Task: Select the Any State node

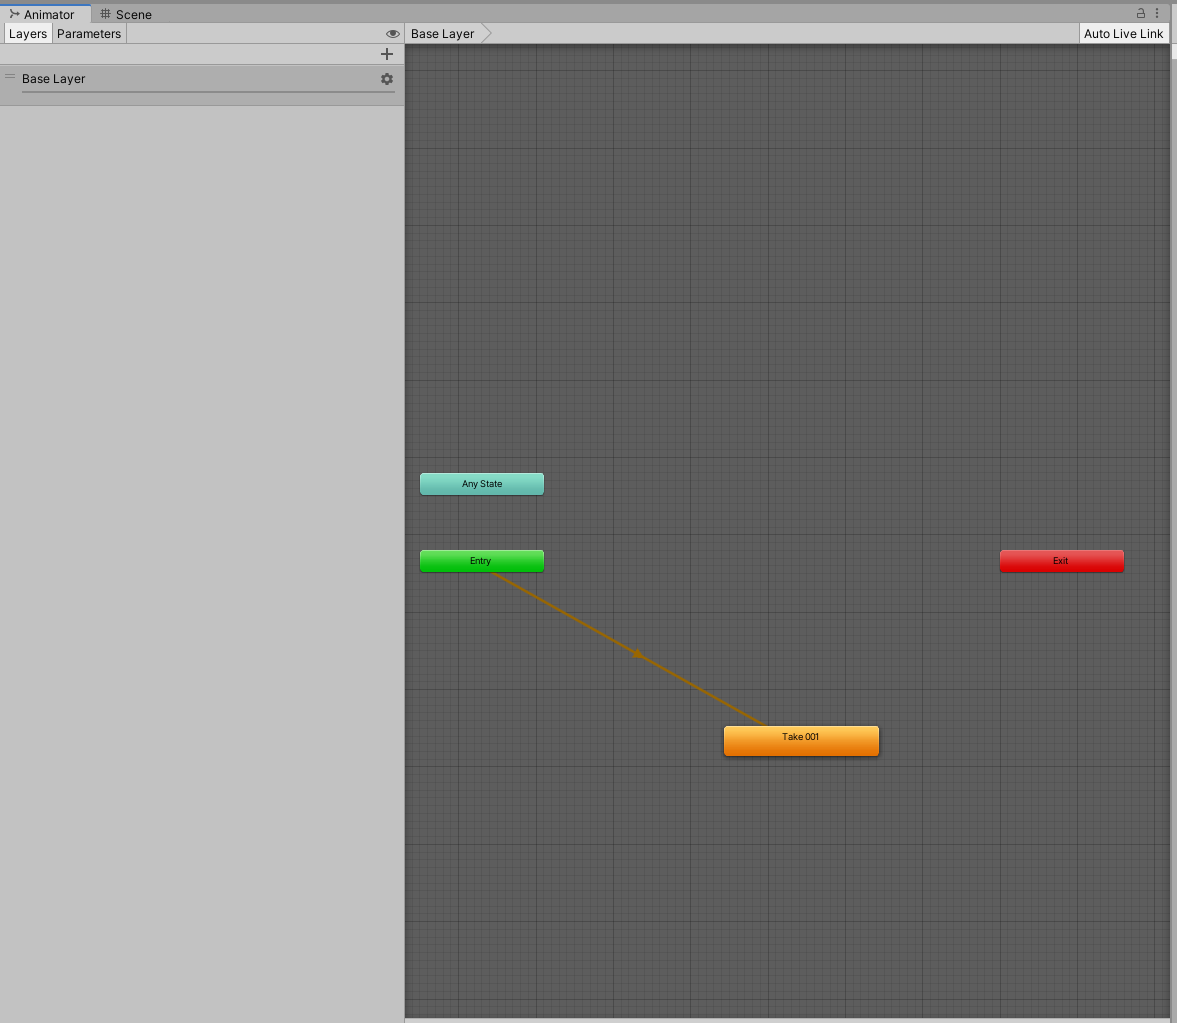Action: [482, 484]
